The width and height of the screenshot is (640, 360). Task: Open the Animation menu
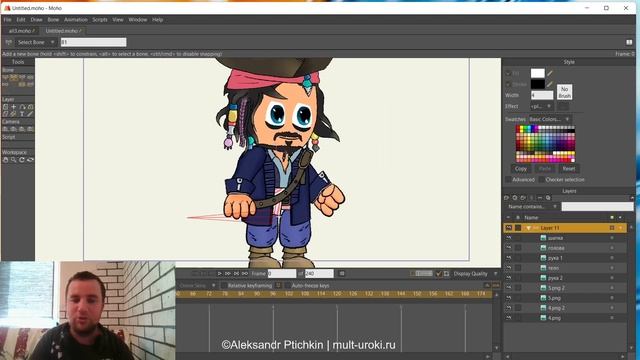pyautogui.click(x=76, y=20)
